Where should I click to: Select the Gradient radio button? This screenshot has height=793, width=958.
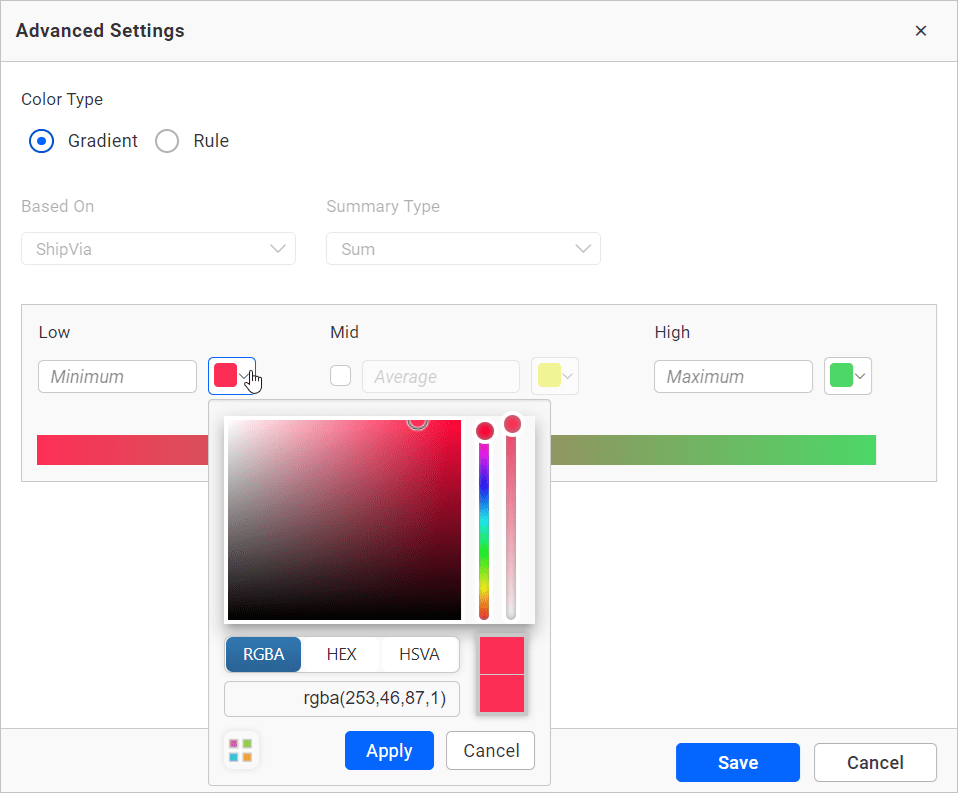click(x=42, y=141)
